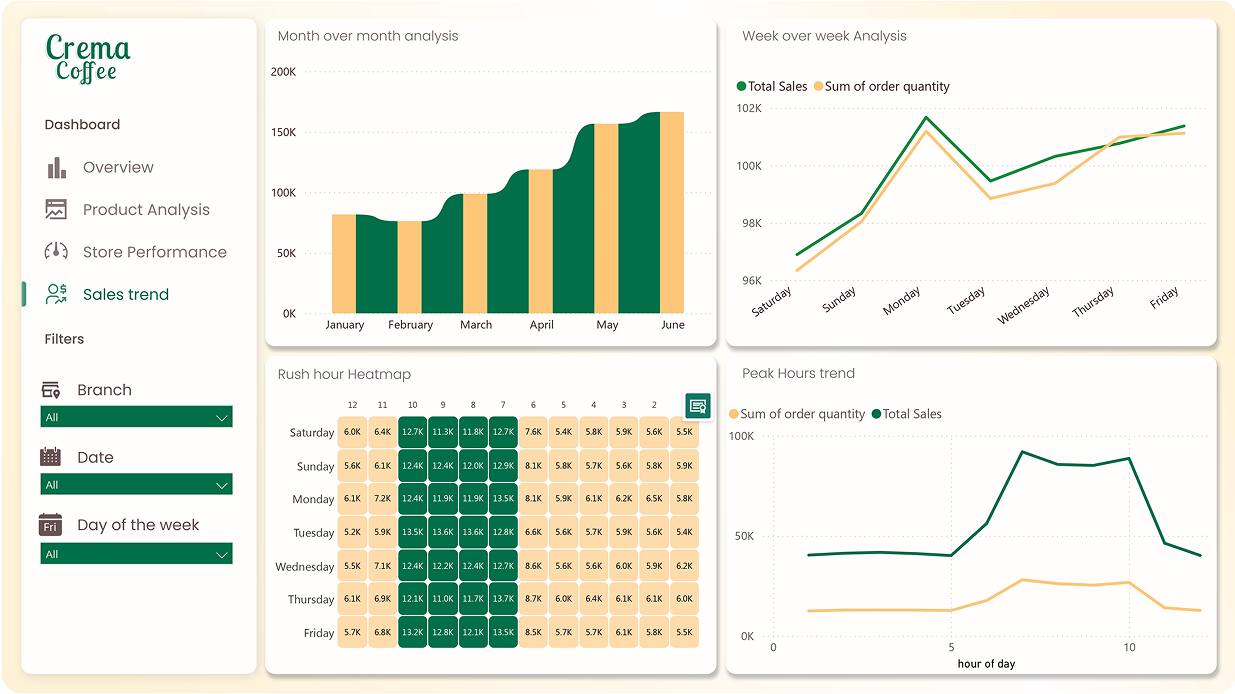Image resolution: width=1235 pixels, height=694 pixels.
Task: Open the Date filter dropdown
Action: pos(136,485)
